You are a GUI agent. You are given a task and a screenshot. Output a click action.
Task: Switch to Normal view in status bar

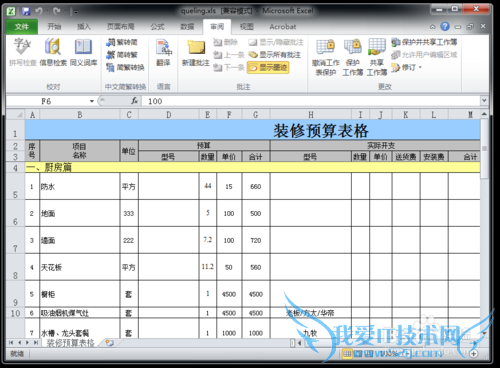tap(347, 353)
